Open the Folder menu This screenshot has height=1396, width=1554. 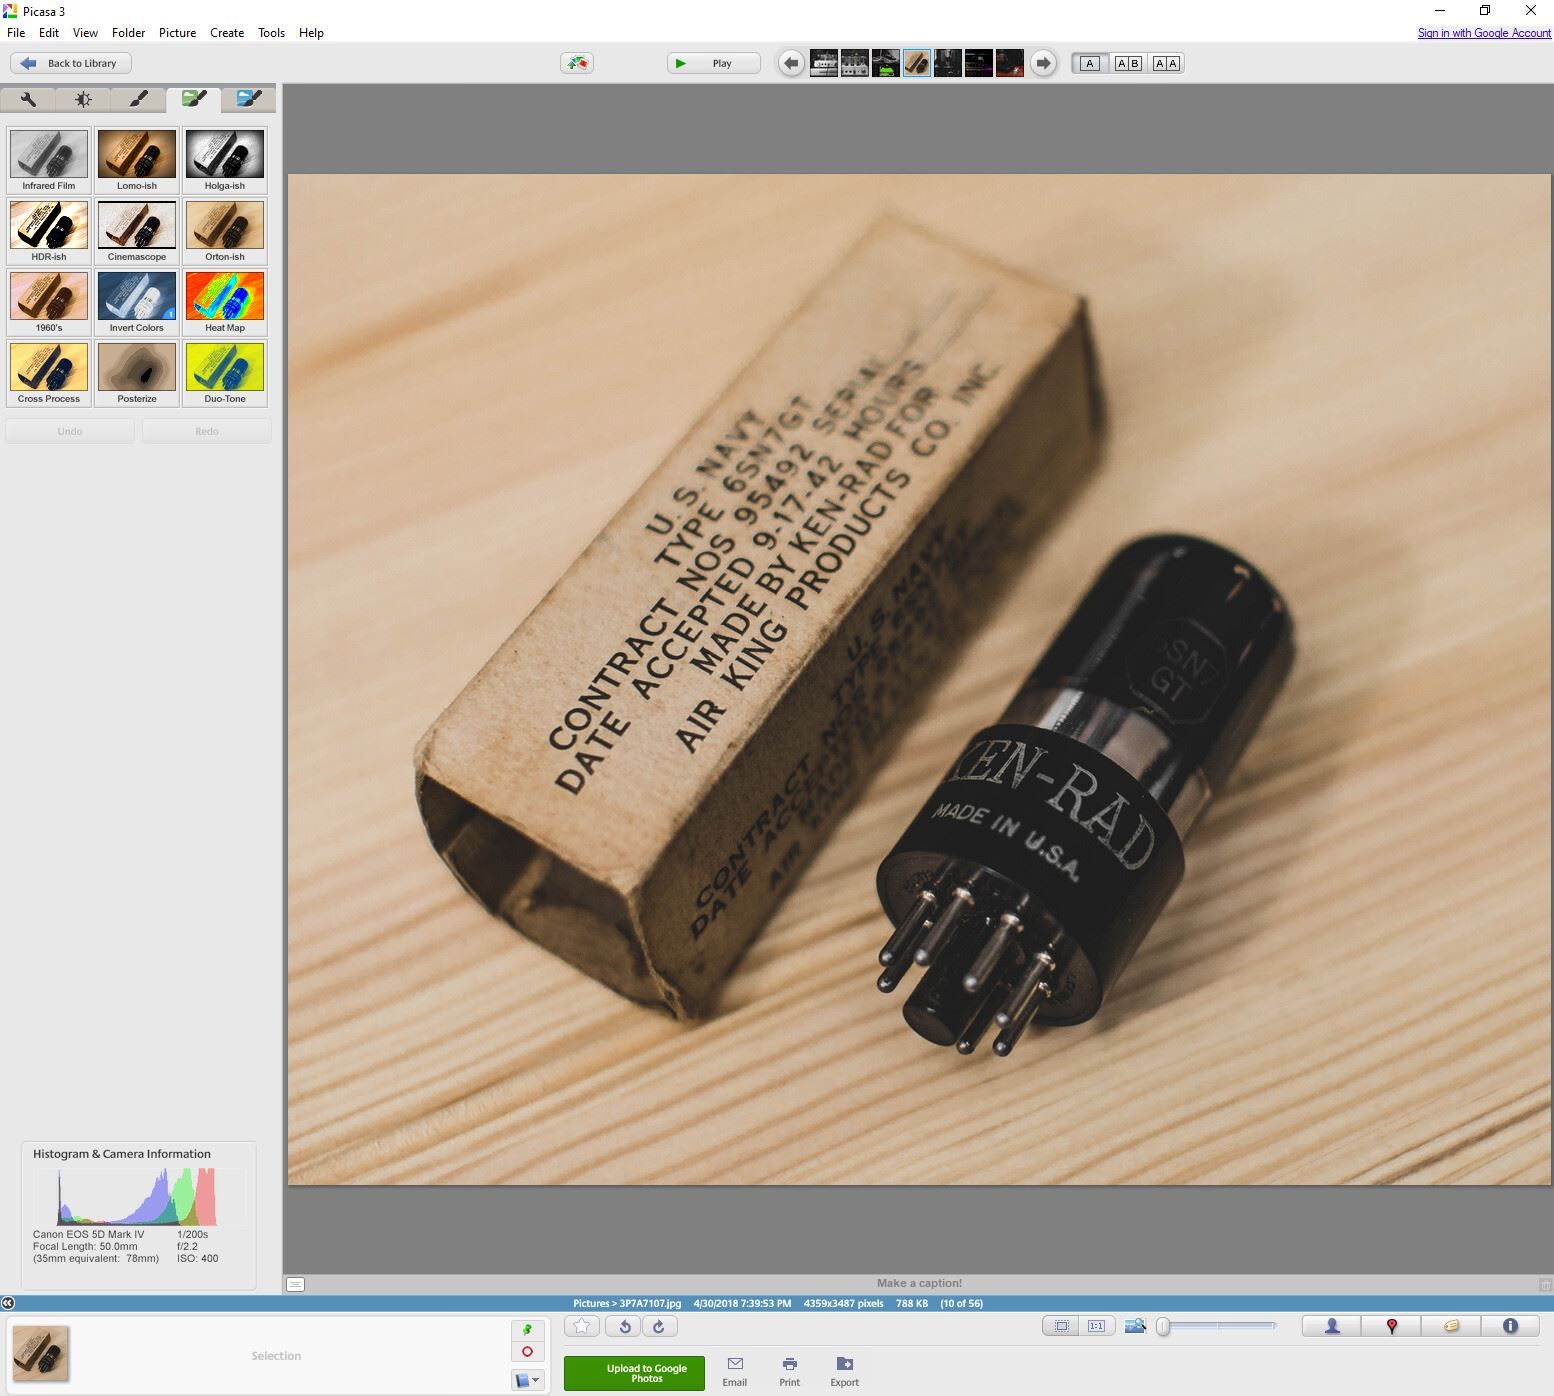tap(128, 33)
